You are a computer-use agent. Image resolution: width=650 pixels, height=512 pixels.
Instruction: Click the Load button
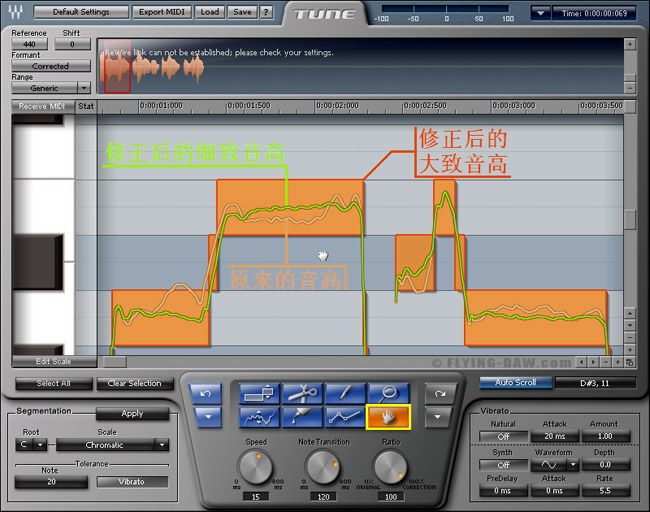pyautogui.click(x=210, y=12)
